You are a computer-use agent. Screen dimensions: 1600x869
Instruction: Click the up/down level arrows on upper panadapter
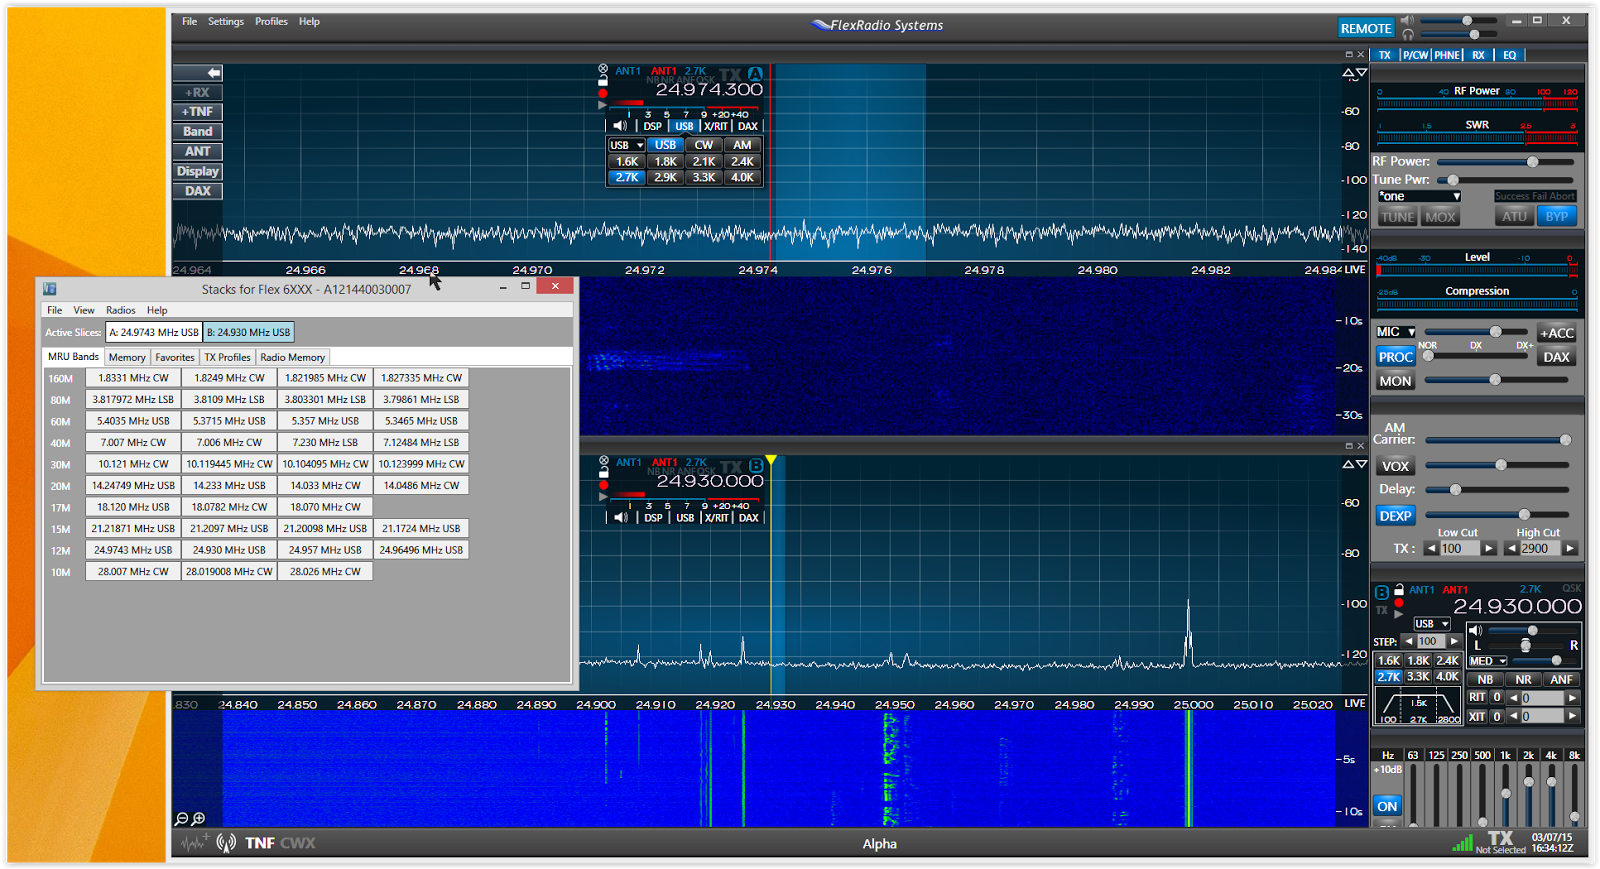[x=1355, y=73]
